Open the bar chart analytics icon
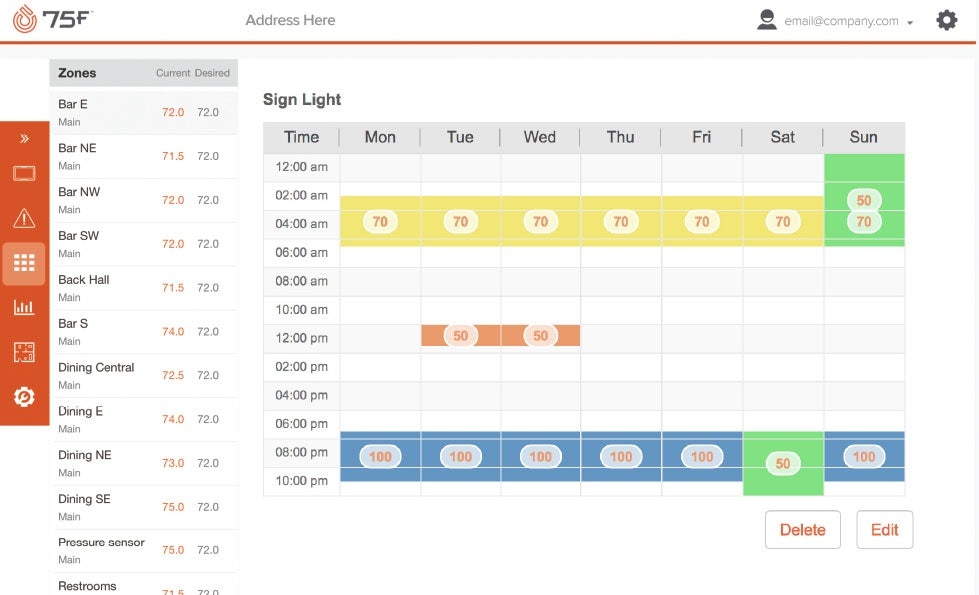The image size is (979, 595). point(24,308)
